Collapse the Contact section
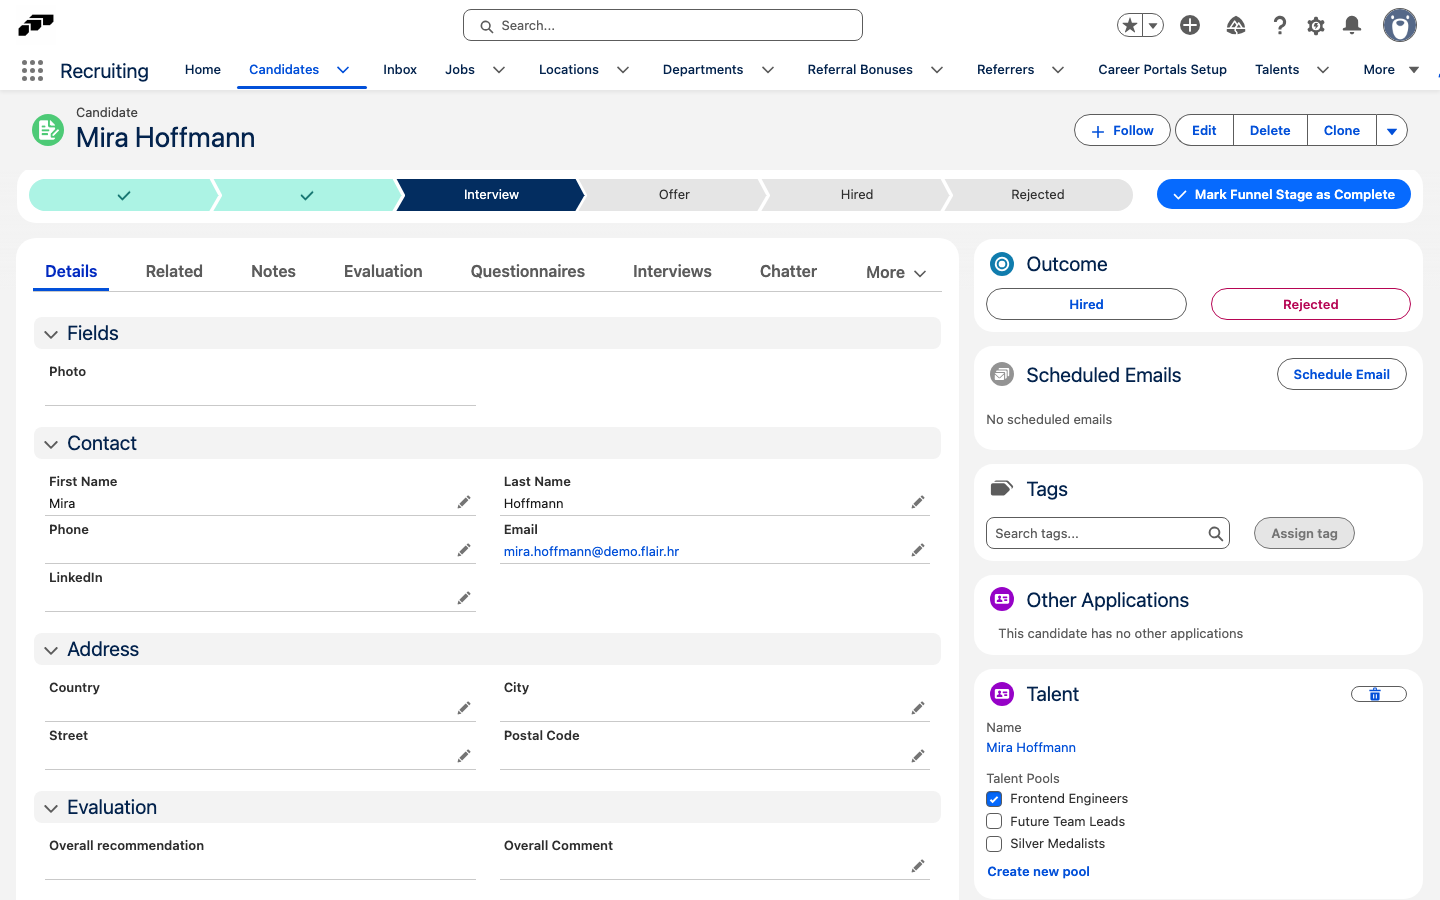Image resolution: width=1440 pixels, height=900 pixels. [51, 444]
